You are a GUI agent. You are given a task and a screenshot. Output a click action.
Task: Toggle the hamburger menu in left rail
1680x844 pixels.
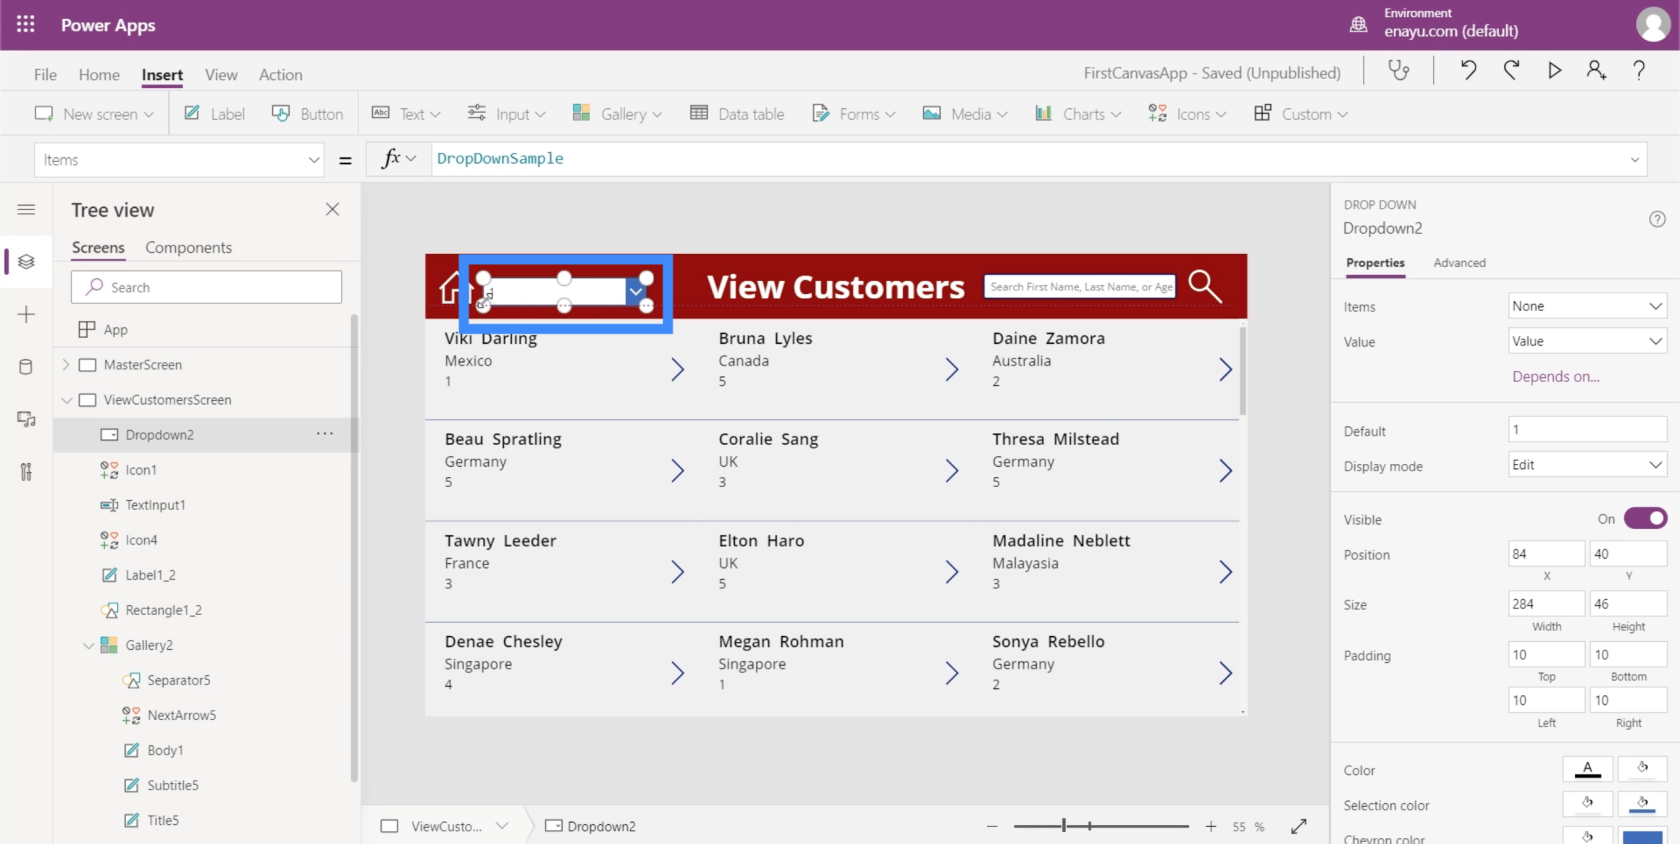[27, 209]
